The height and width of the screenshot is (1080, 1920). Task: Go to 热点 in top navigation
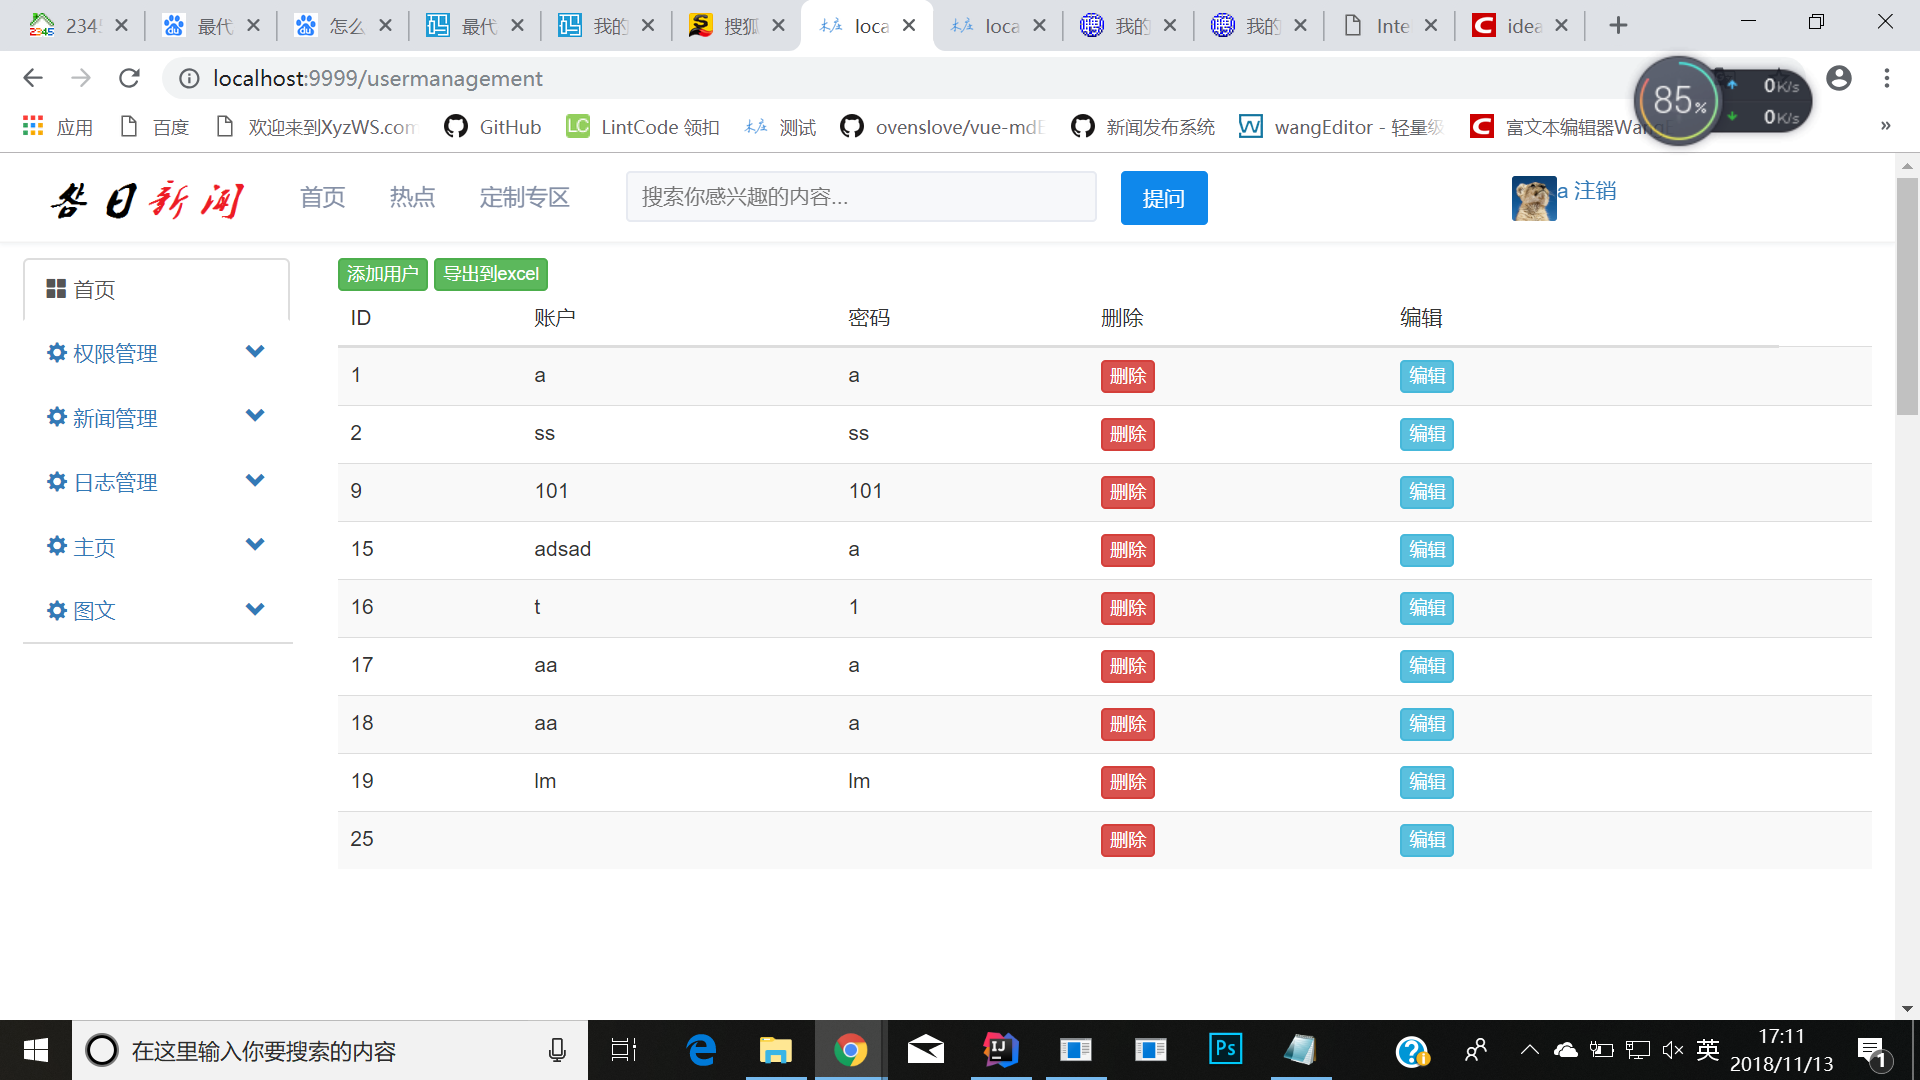coord(412,198)
